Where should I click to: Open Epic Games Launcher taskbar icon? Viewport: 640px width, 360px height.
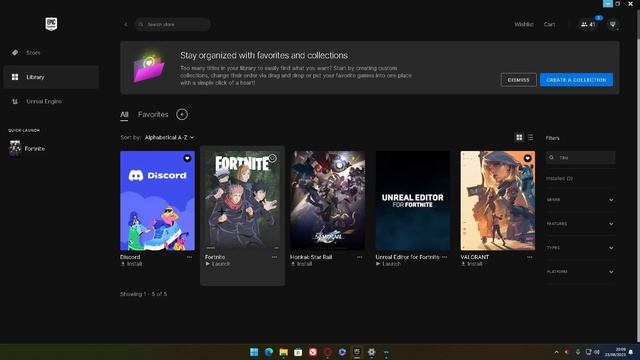[357, 352]
